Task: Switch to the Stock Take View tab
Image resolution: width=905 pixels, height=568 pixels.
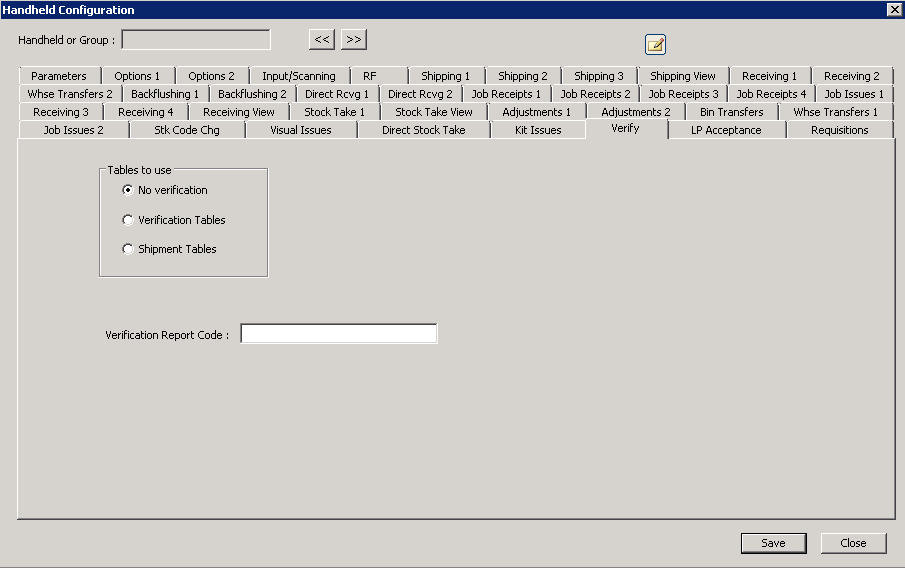Action: (434, 112)
